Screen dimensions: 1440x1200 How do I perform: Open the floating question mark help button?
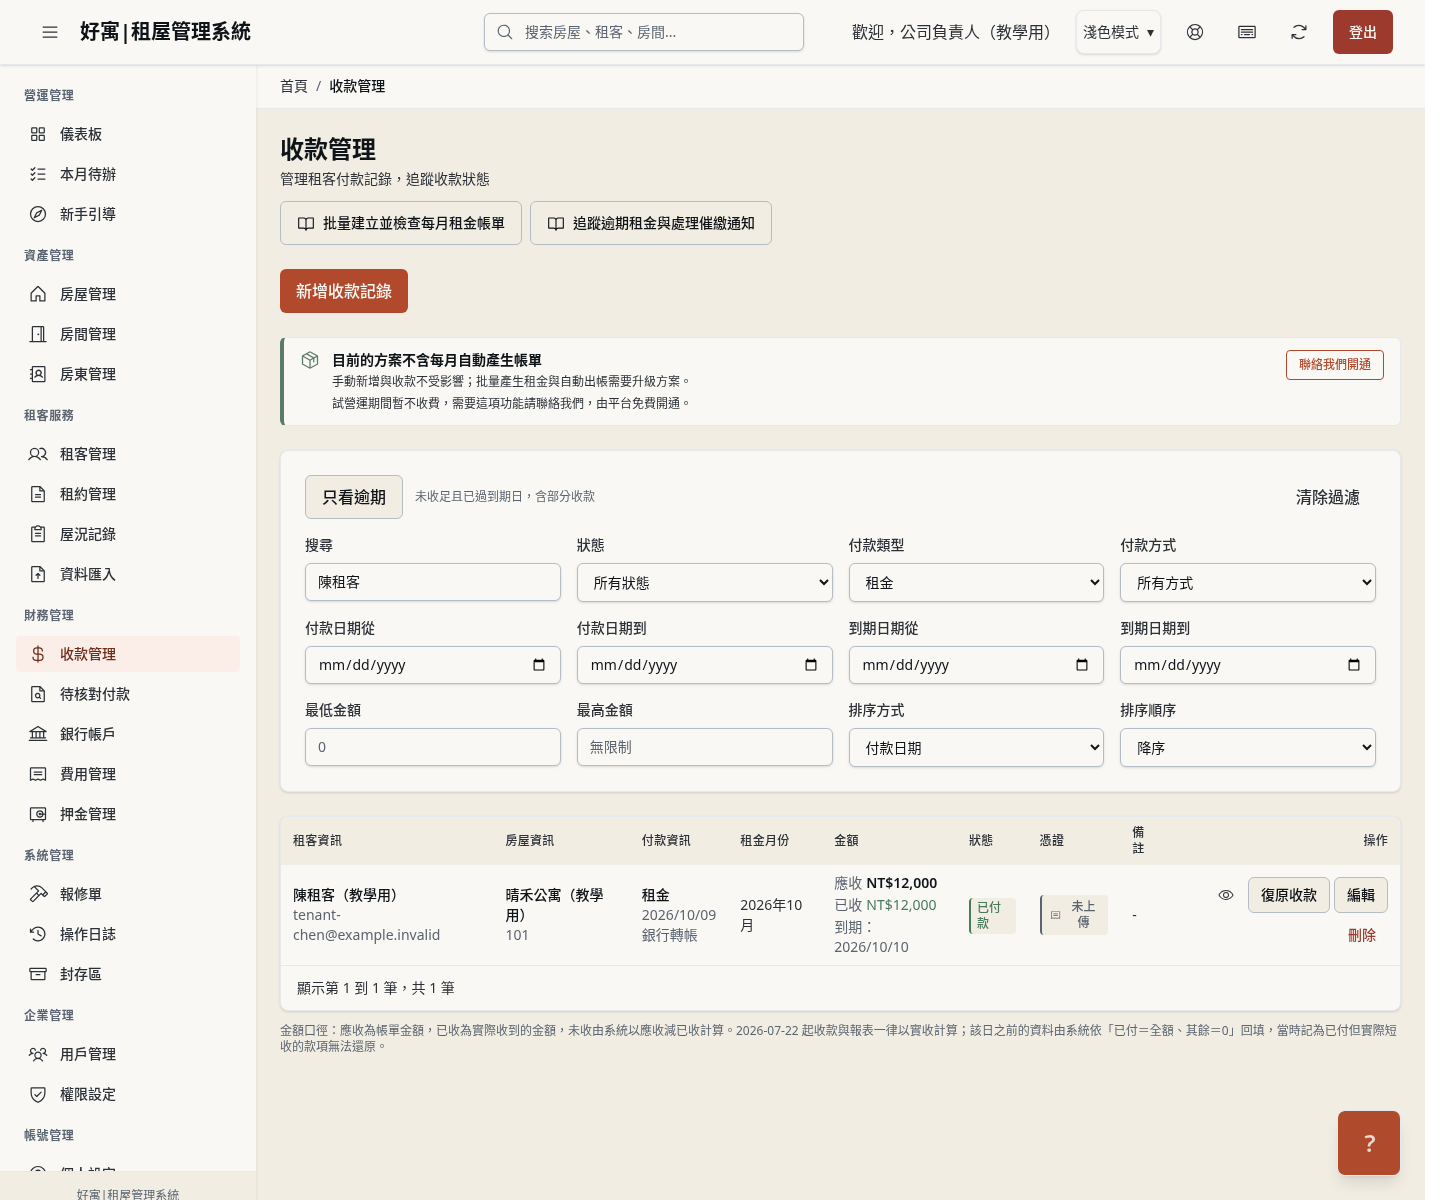coord(1369,1143)
